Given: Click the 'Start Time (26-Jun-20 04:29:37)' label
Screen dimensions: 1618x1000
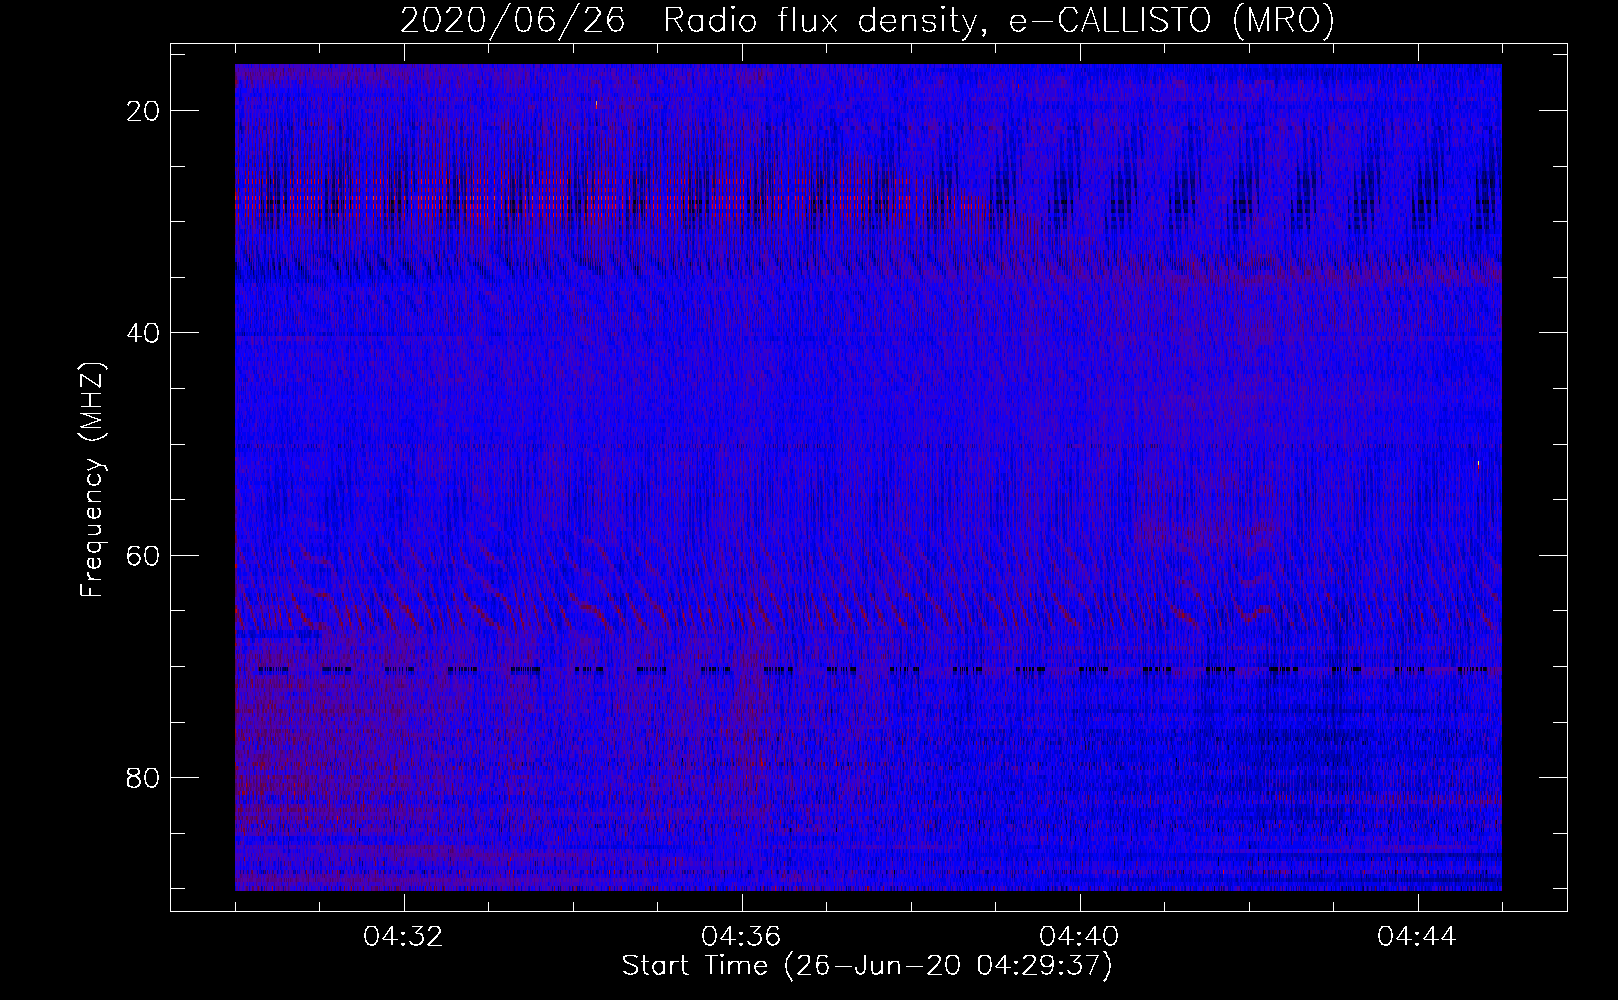Looking at the screenshot, I should click(867, 966).
